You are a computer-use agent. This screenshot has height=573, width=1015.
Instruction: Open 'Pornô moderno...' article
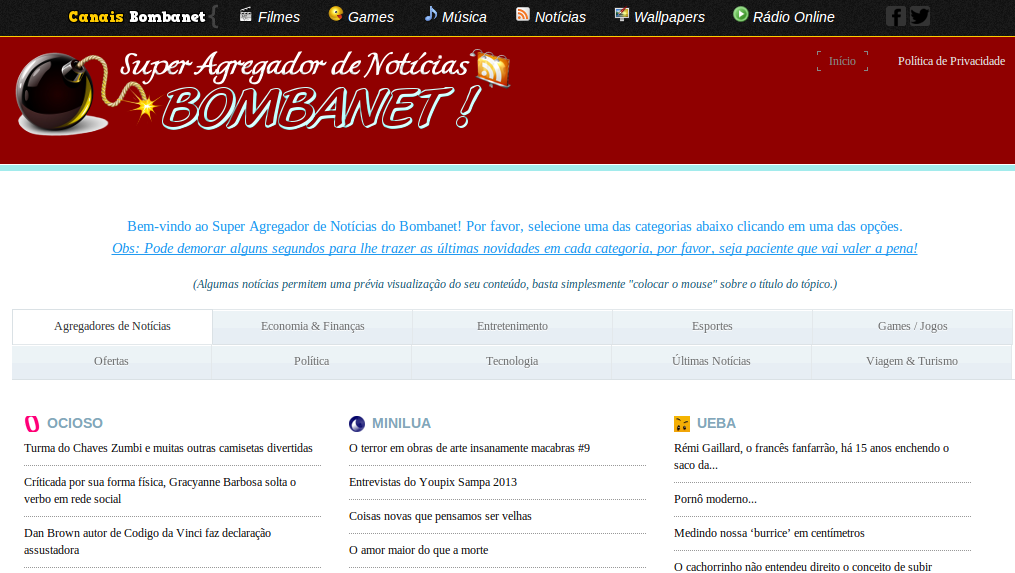(x=715, y=499)
